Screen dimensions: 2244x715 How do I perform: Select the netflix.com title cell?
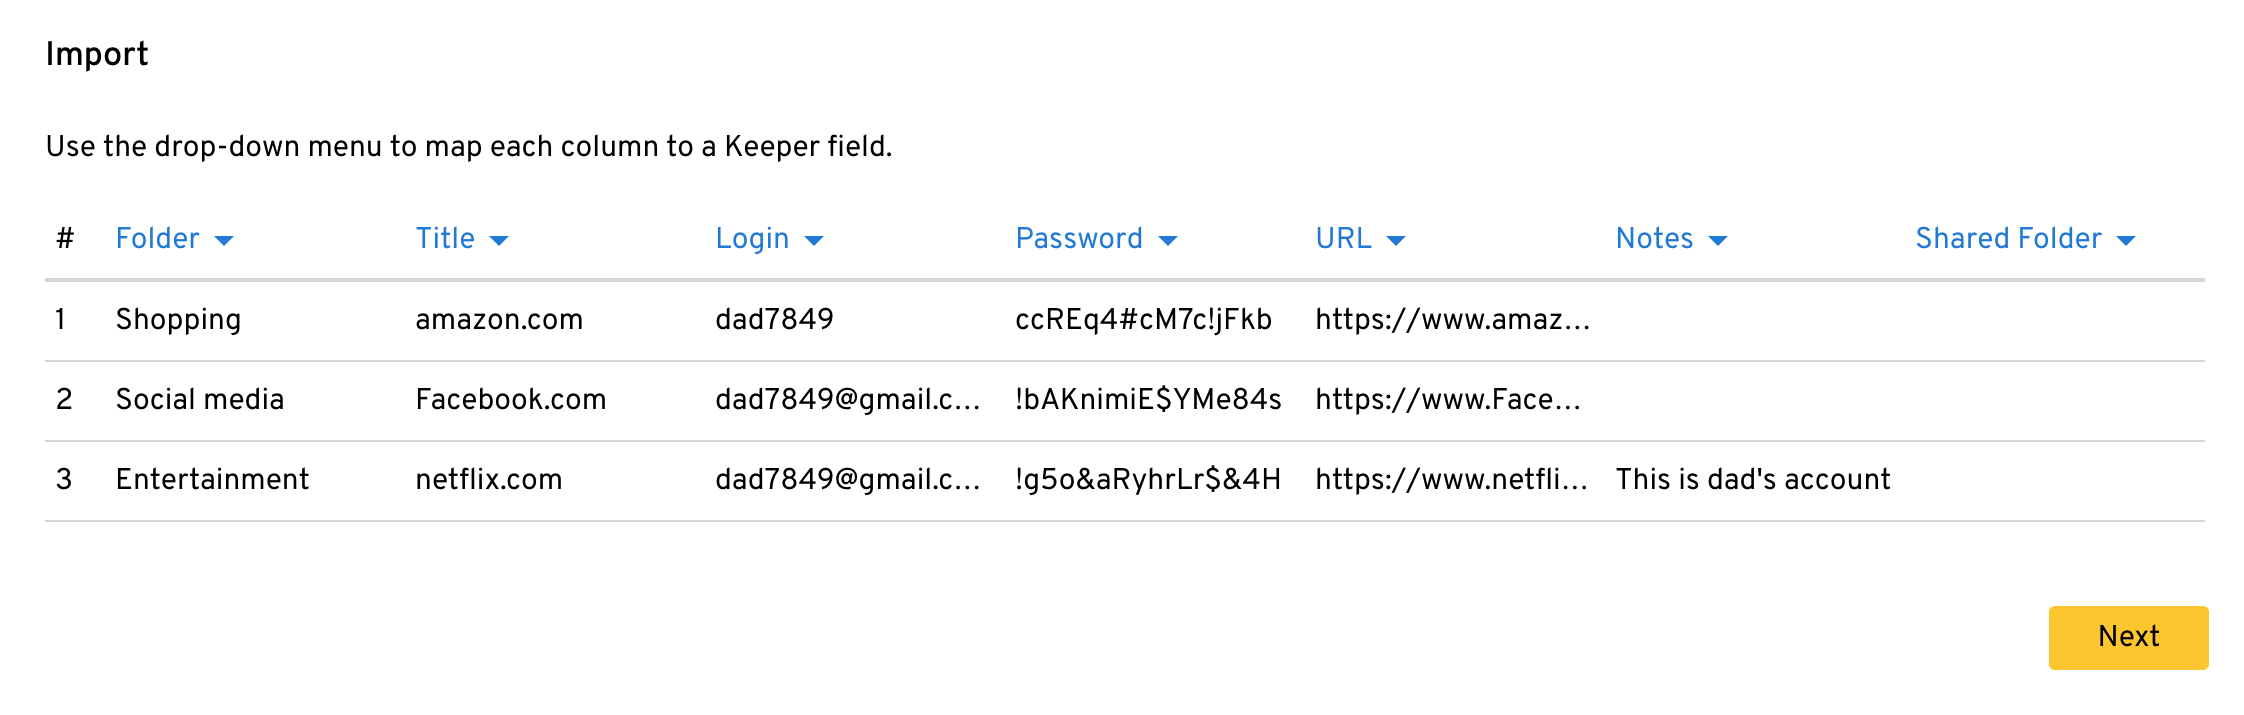(489, 480)
